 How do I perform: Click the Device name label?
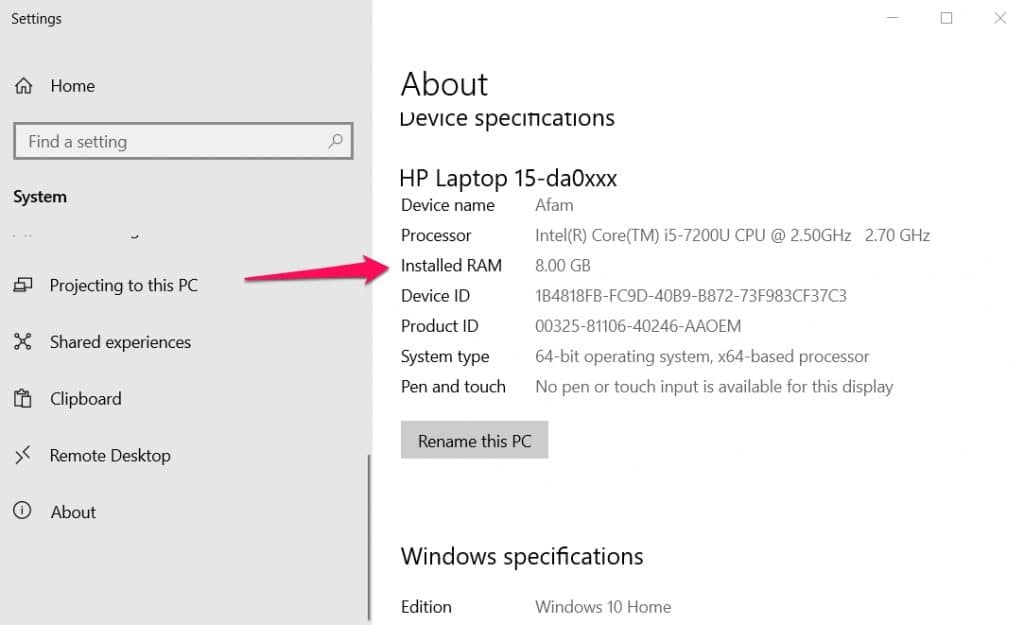pos(448,205)
